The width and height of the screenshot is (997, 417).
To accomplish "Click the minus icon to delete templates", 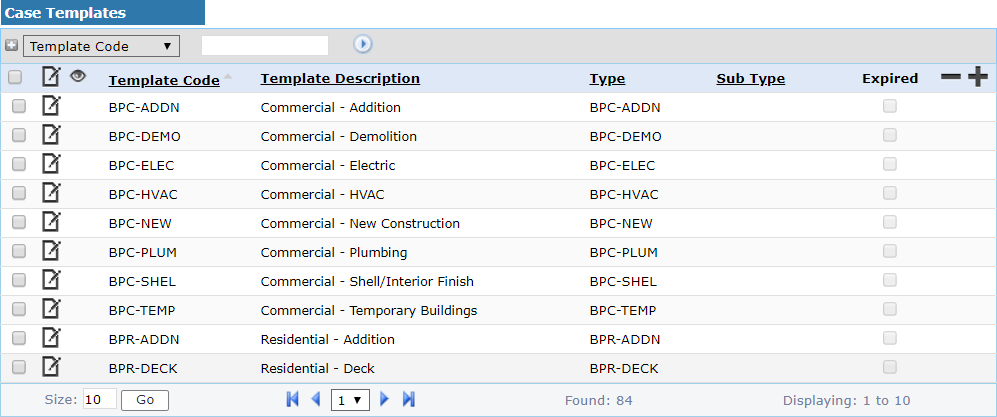I will 951,78.
